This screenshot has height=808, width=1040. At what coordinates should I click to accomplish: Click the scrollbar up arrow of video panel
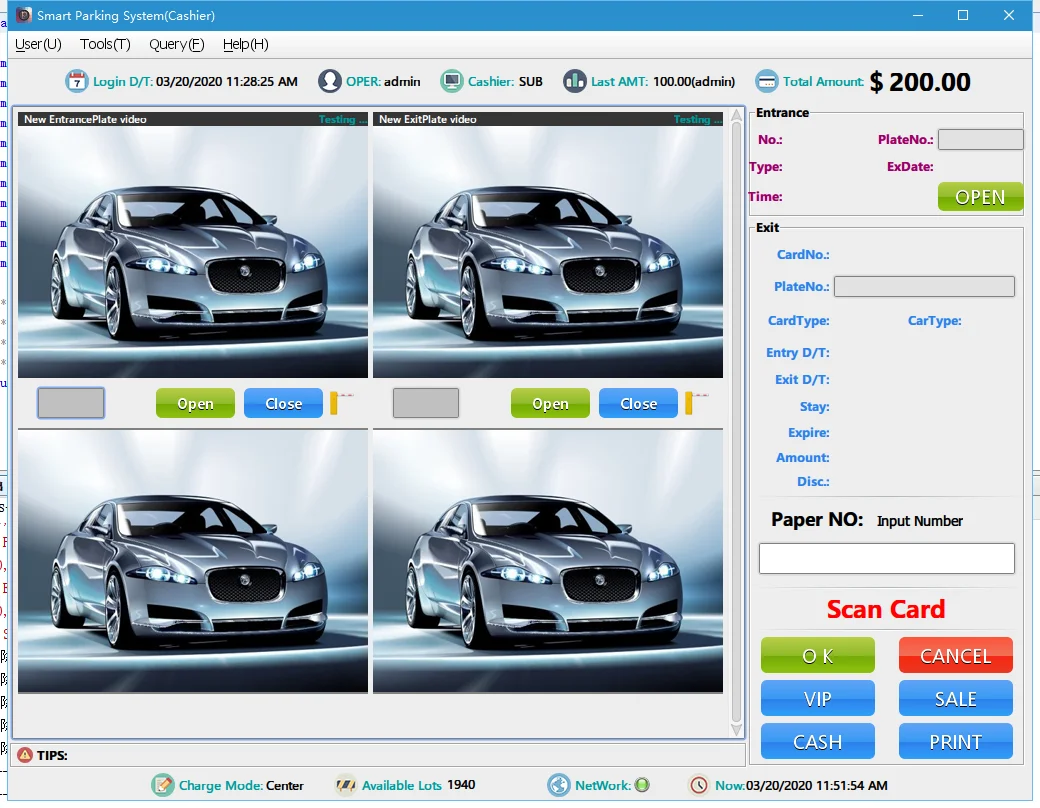click(x=736, y=115)
